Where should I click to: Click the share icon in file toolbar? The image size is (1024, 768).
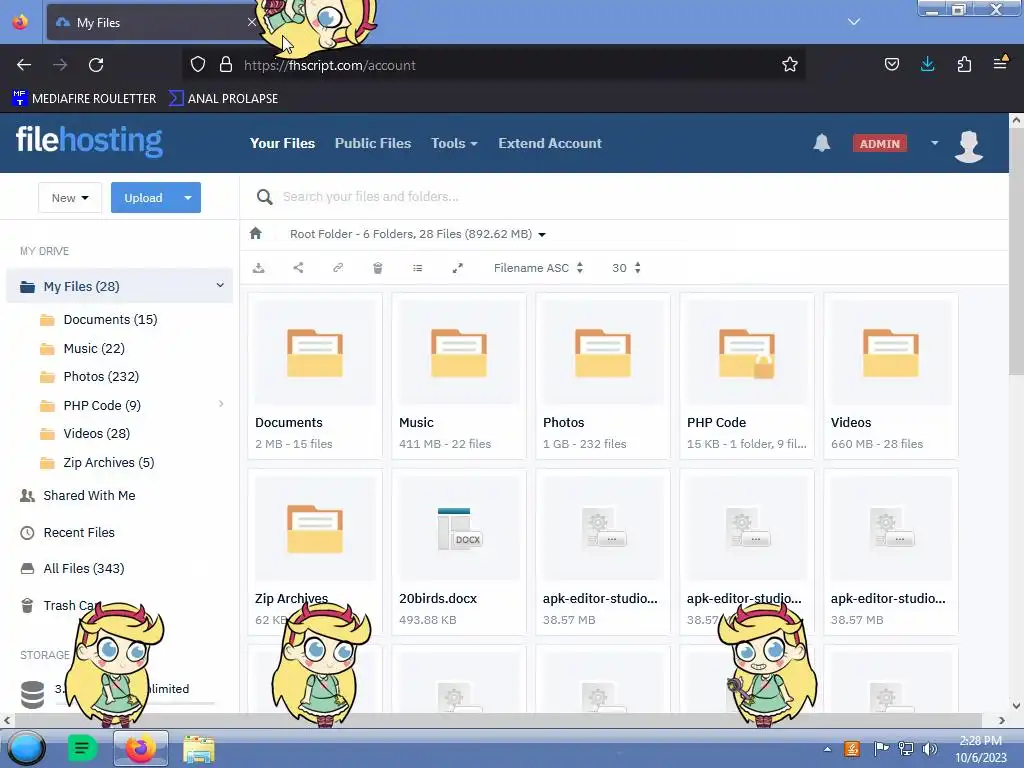pyautogui.click(x=298, y=268)
